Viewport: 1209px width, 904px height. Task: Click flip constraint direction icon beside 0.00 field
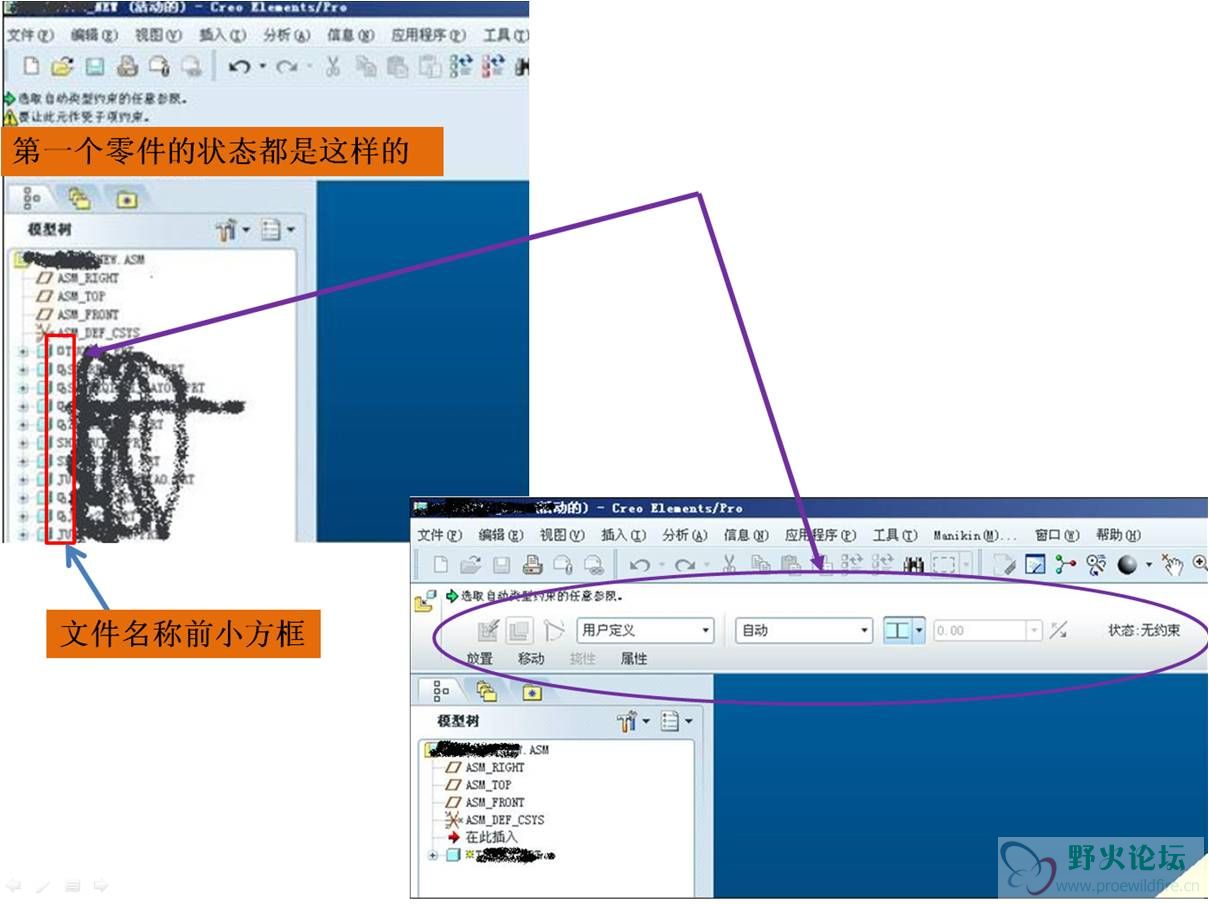click(x=1059, y=630)
